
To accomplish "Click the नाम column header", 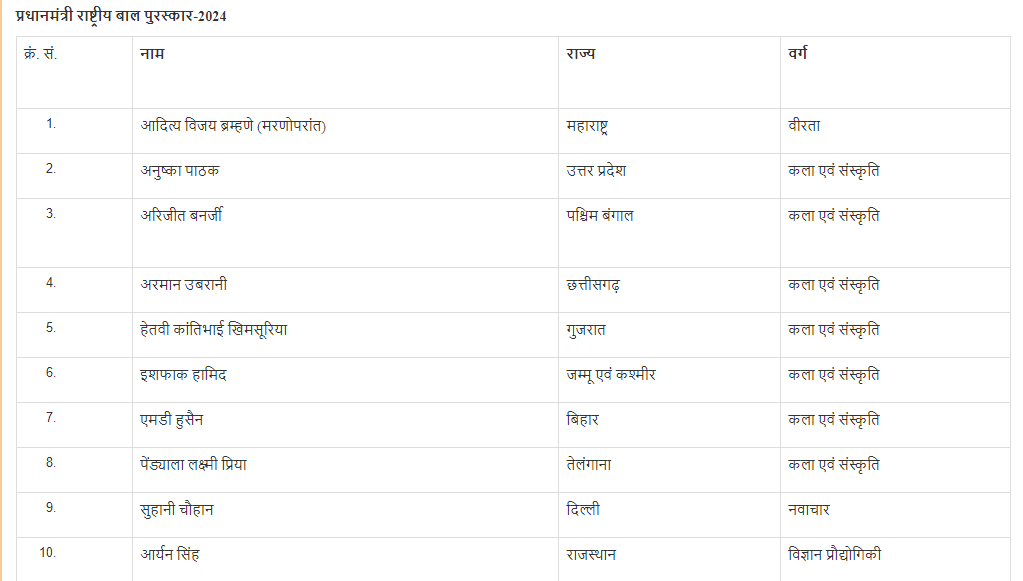I will pyautogui.click(x=152, y=54).
